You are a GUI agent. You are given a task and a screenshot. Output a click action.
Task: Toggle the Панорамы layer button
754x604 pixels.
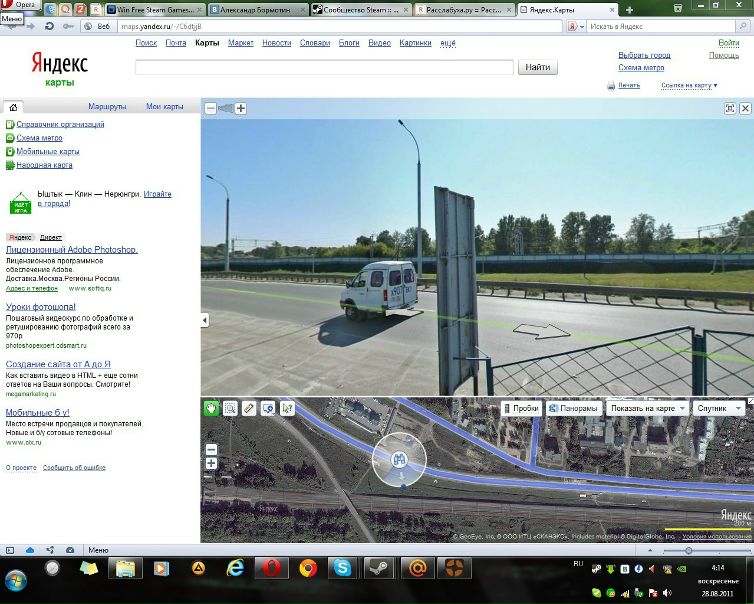(x=574, y=408)
